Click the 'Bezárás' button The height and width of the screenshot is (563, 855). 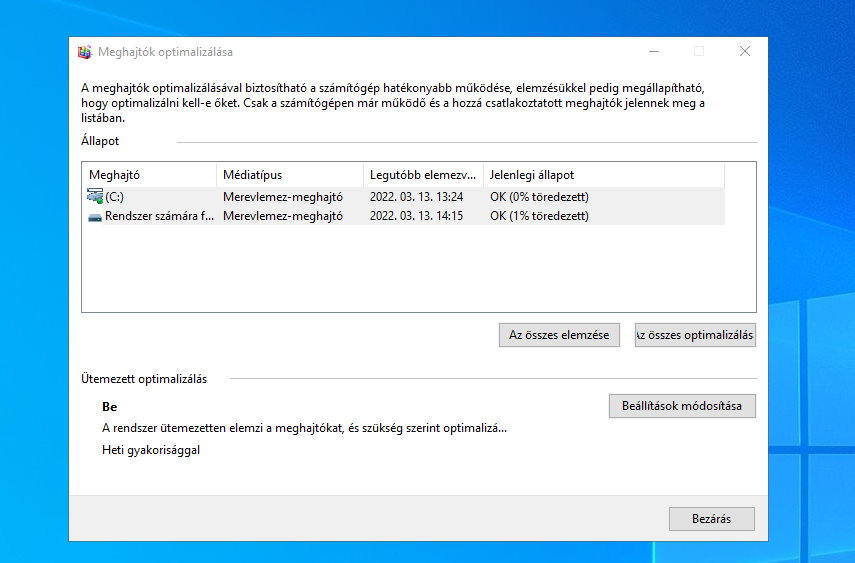[712, 519]
